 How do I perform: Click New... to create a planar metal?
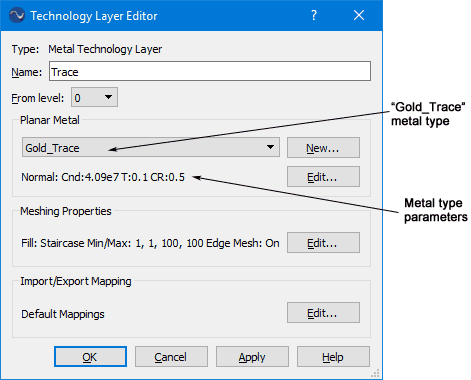[x=323, y=147]
